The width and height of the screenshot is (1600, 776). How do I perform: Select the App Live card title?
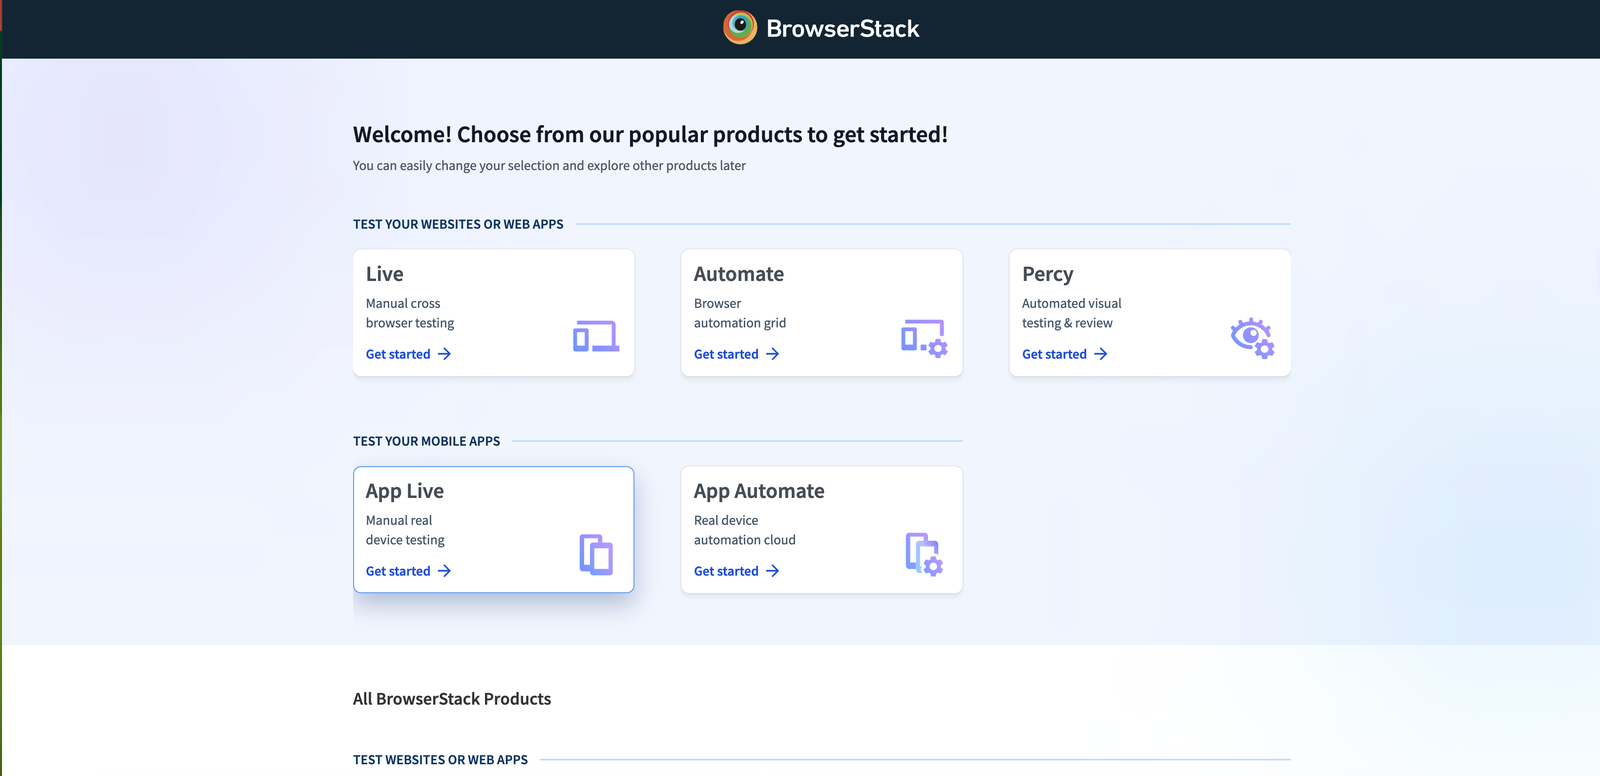405,491
